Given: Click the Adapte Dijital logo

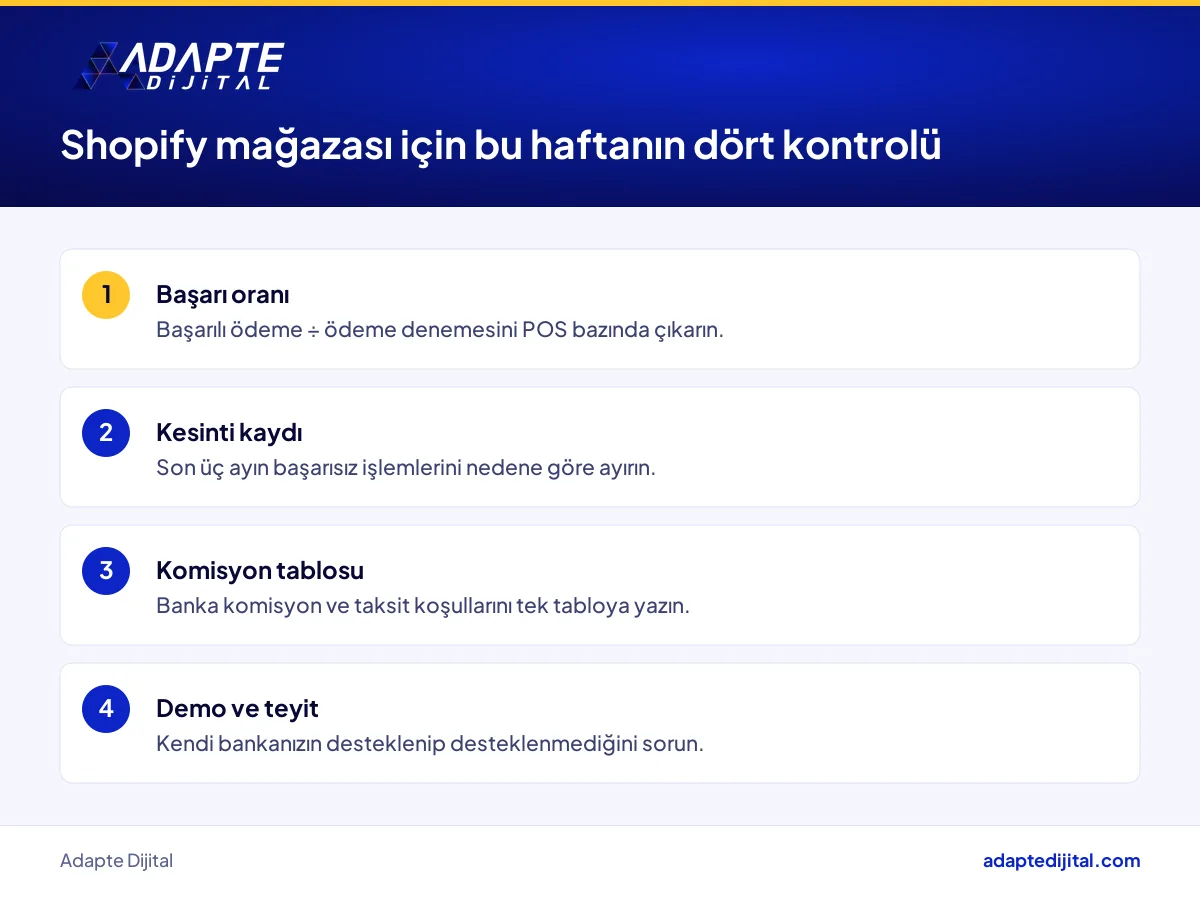Looking at the screenshot, I should [179, 67].
